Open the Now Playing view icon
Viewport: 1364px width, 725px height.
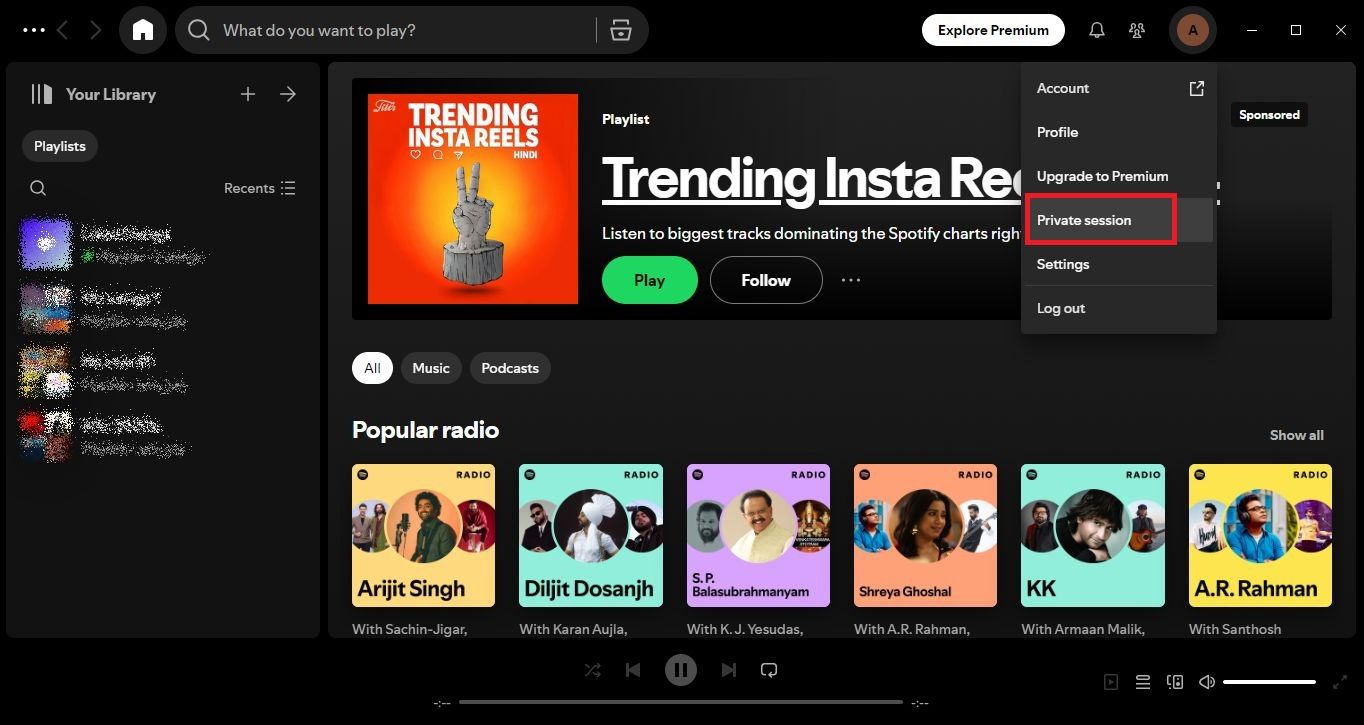[1111, 682]
